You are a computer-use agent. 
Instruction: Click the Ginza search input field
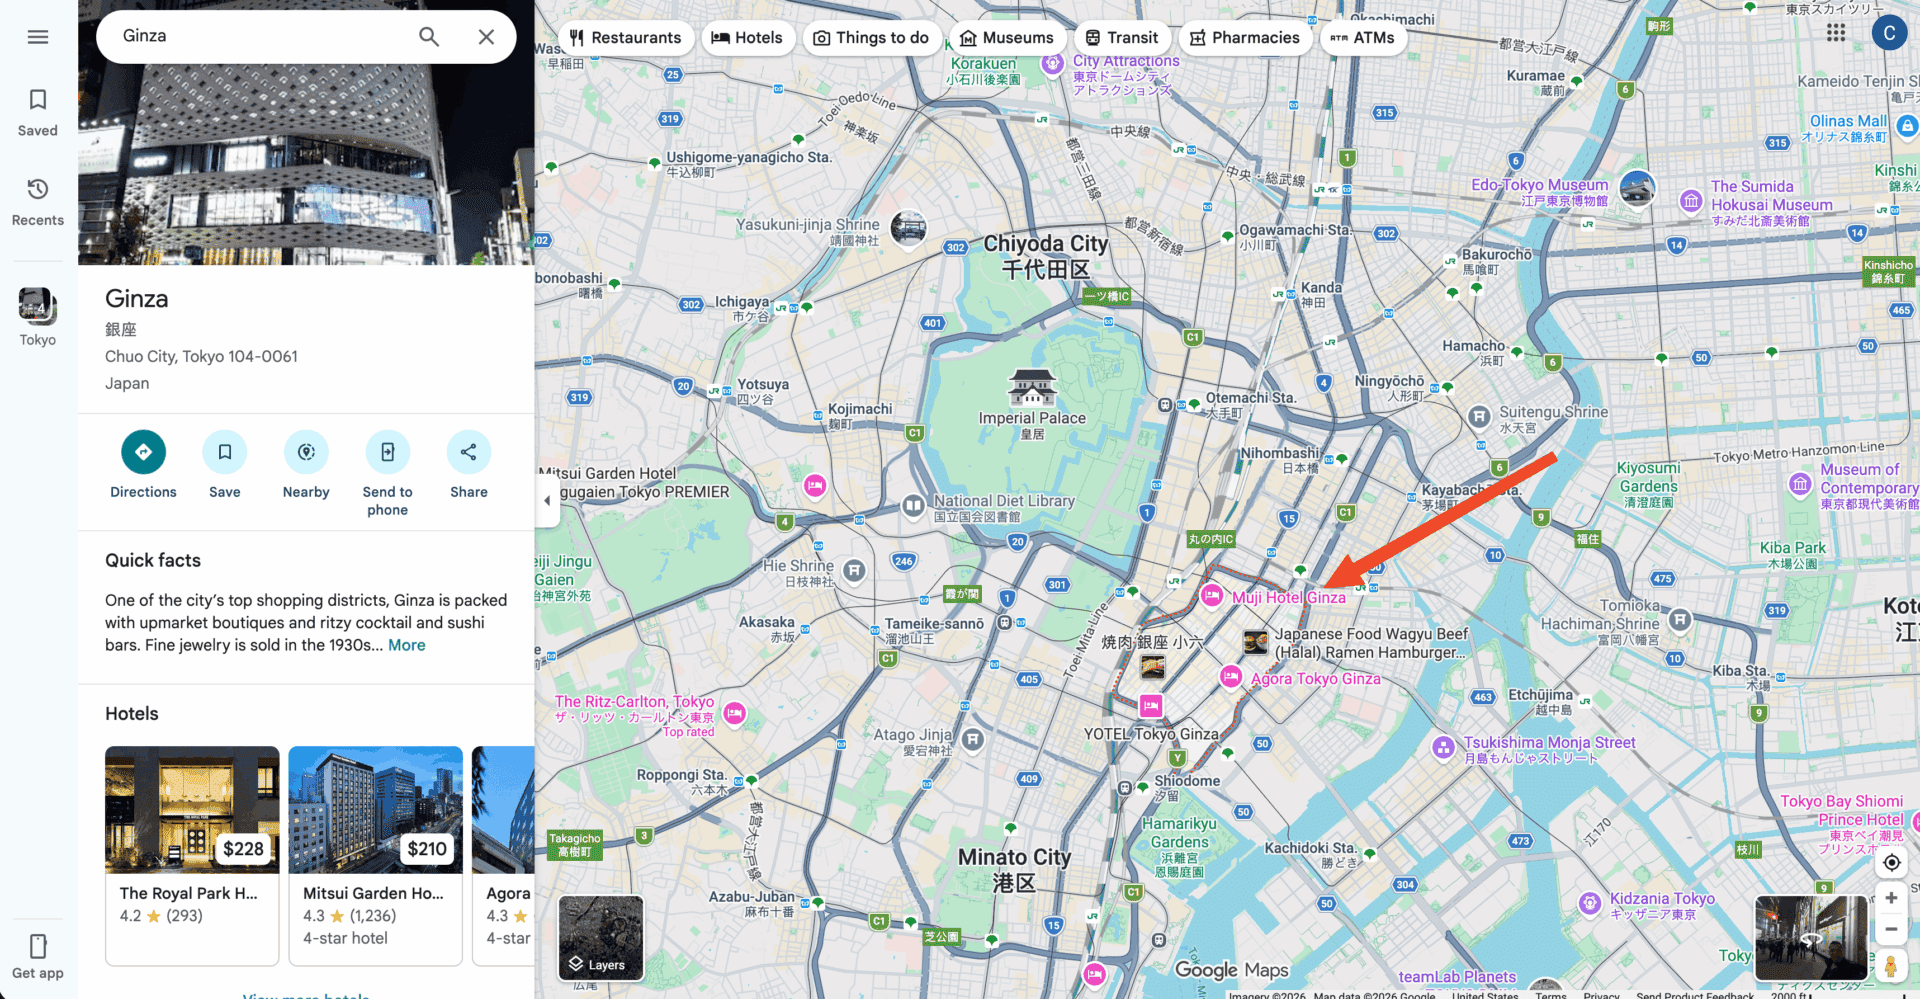point(260,36)
